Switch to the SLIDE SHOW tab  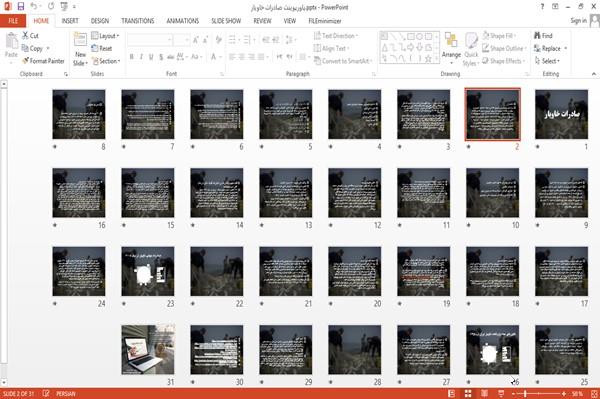226,21
